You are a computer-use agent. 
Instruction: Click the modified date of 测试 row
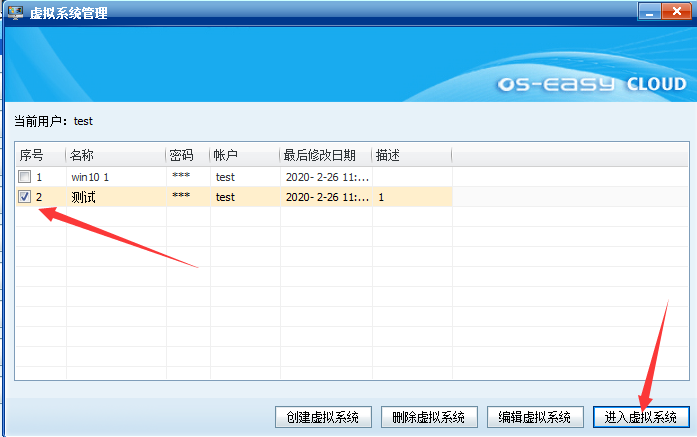327,197
